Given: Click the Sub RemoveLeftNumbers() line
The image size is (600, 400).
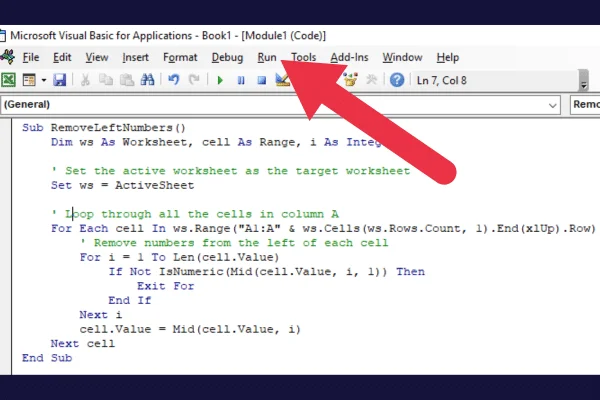Looking at the screenshot, I should point(104,127).
